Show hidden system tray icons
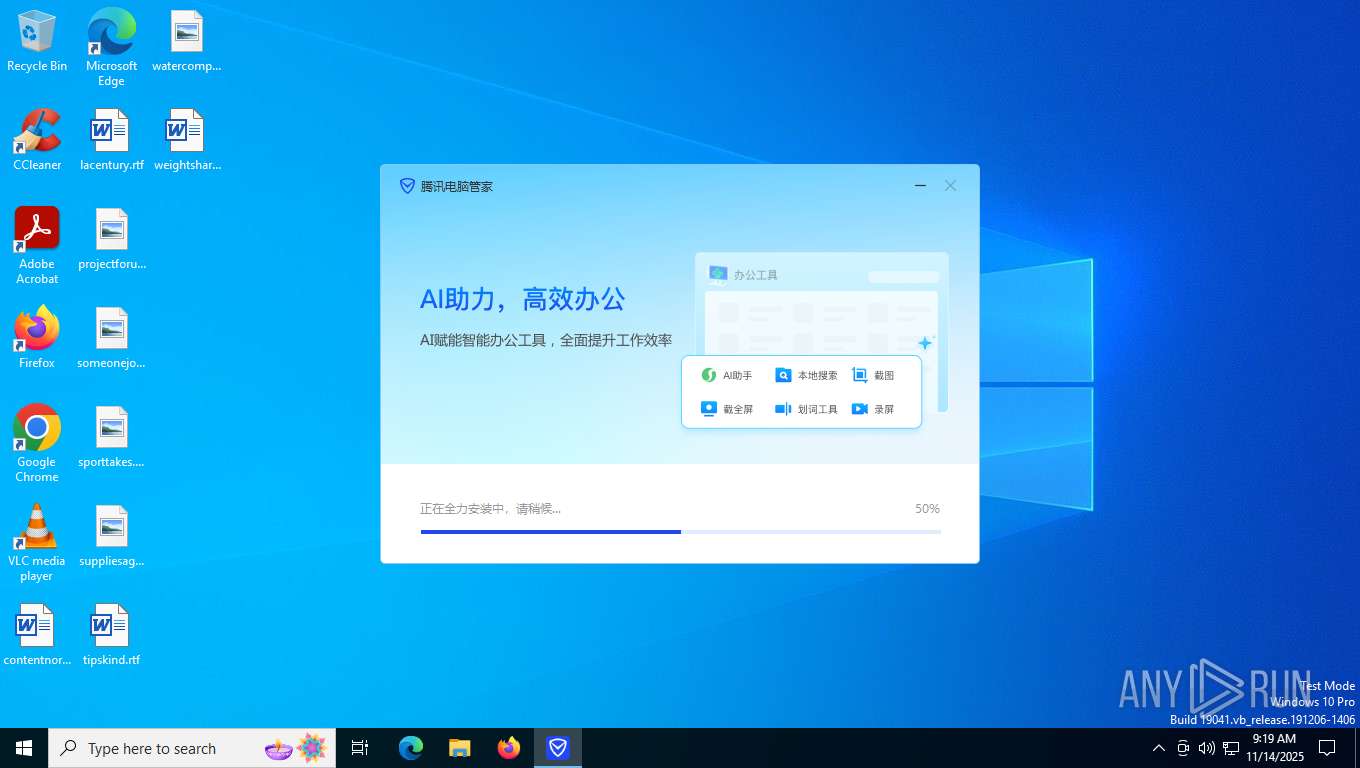This screenshot has height=768, width=1360. [1159, 748]
